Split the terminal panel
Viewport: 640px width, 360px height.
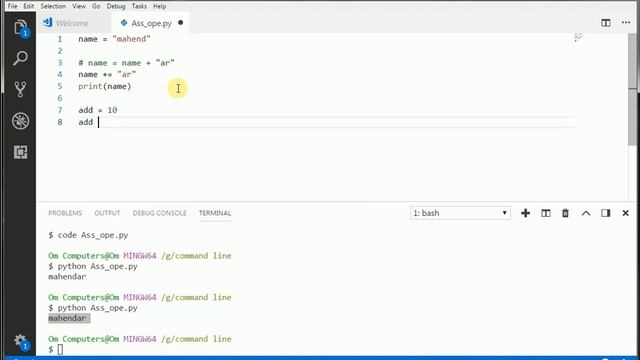tap(546, 213)
